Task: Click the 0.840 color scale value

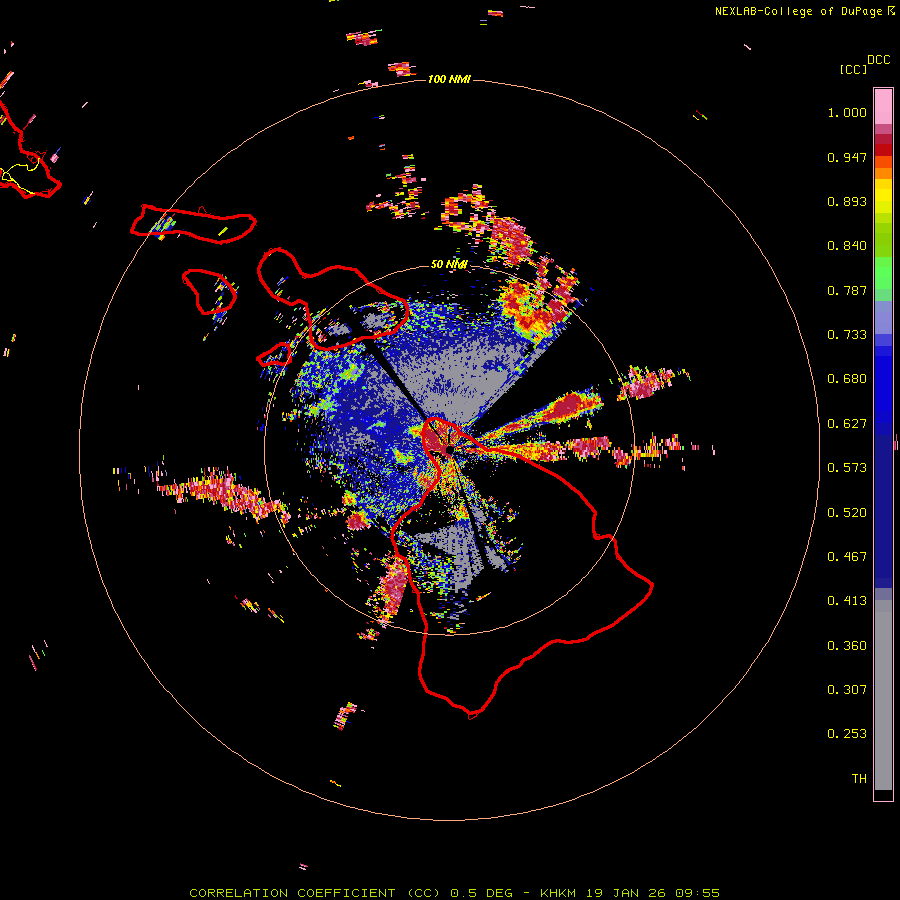Action: point(847,246)
